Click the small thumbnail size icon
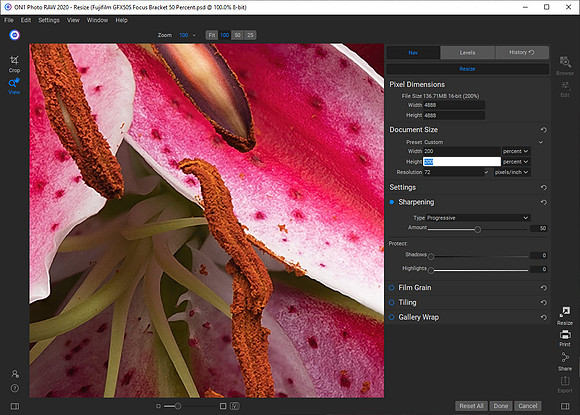The image size is (580, 415). coord(158,406)
